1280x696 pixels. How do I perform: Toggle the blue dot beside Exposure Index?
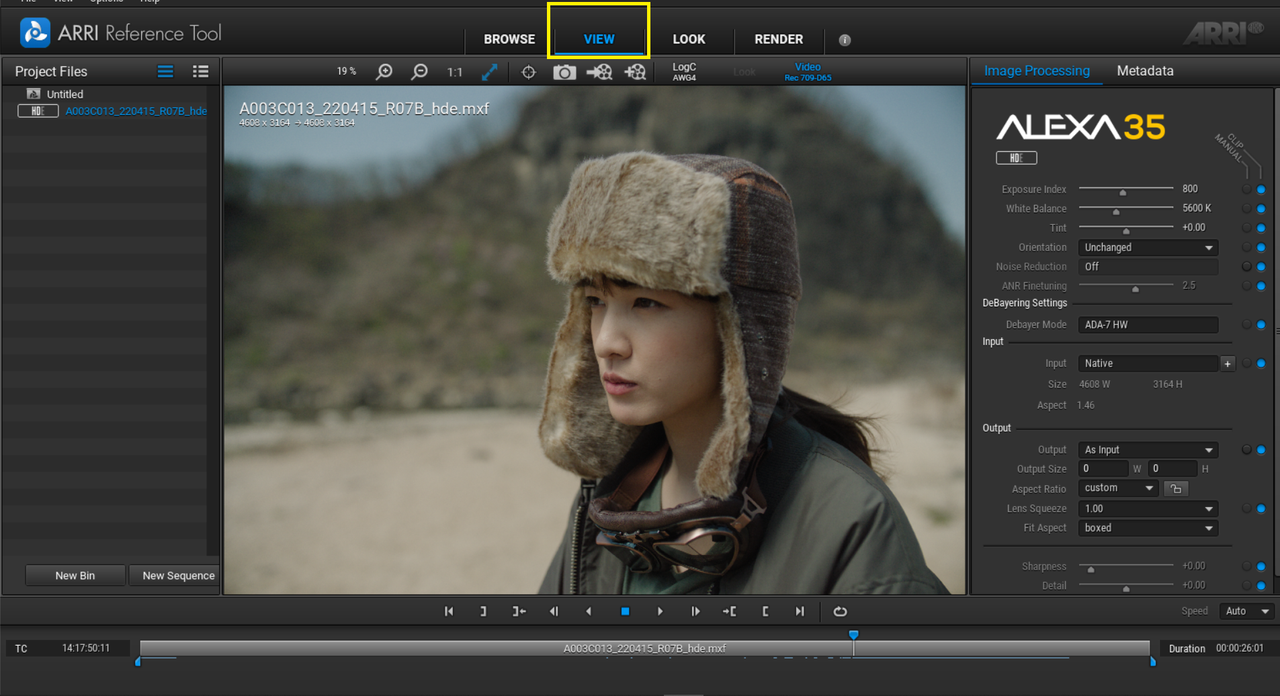[1261, 189]
